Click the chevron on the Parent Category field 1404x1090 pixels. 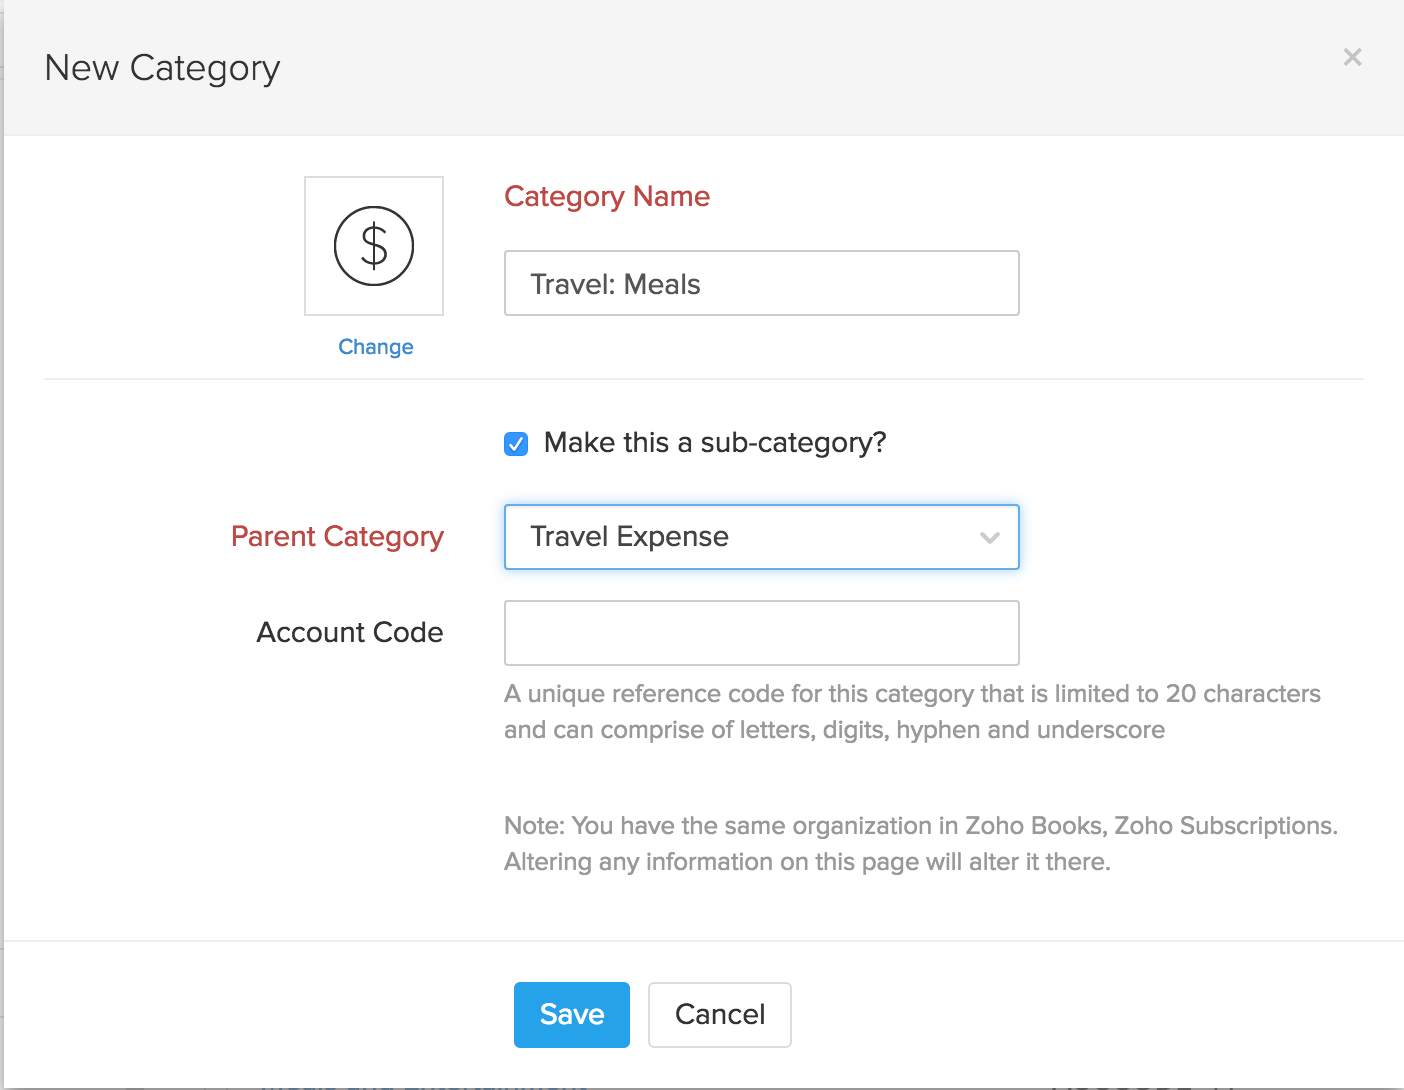click(x=988, y=537)
